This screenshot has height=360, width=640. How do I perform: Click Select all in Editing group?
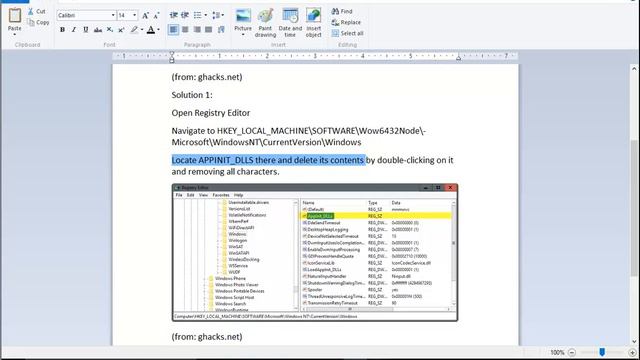pyautogui.click(x=347, y=33)
